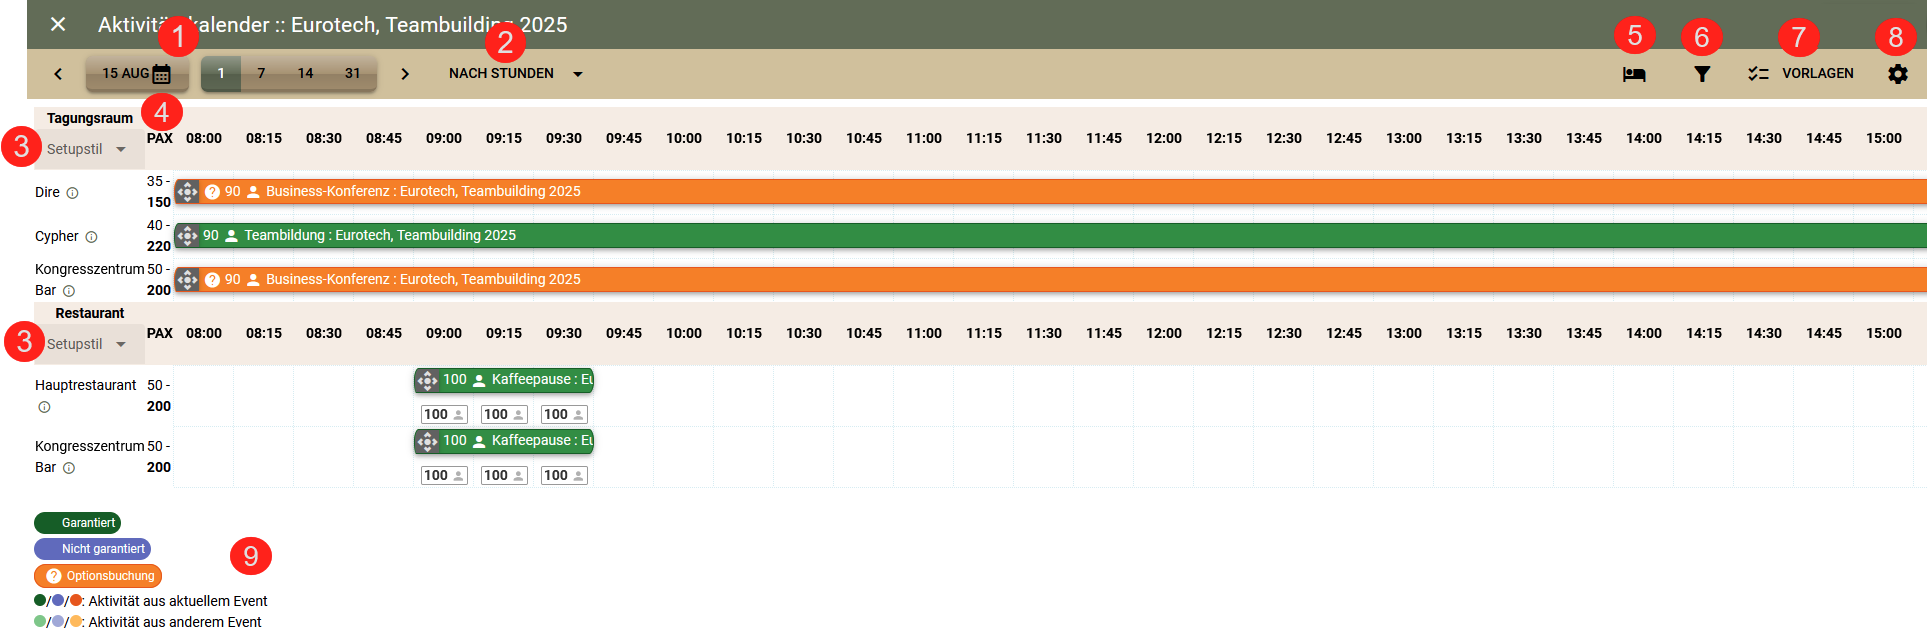Open the Teambildung event bar in Cypher
The width and height of the screenshot is (1927, 639).
click(1050, 235)
